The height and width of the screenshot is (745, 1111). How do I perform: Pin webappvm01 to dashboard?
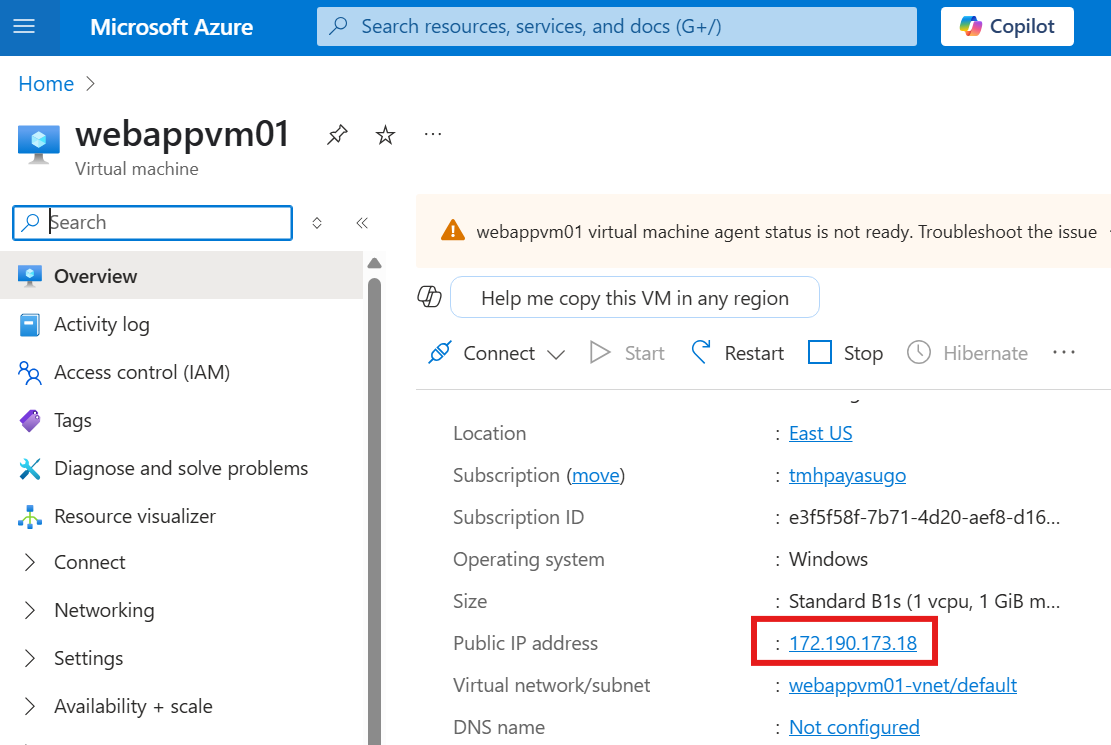[x=337, y=135]
